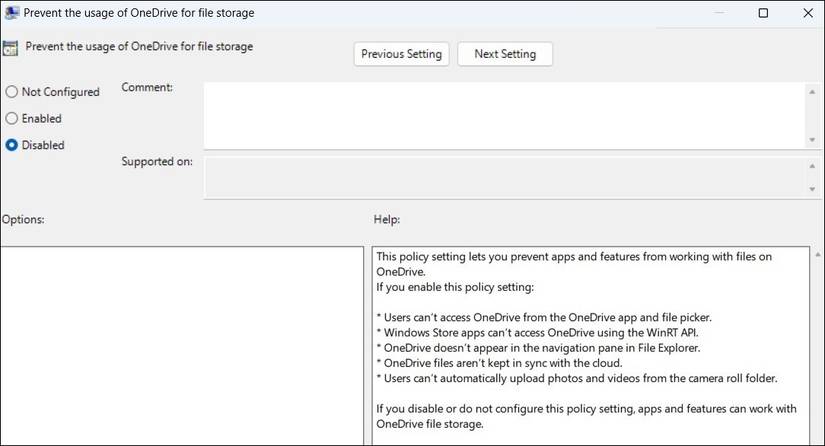
Task: Click inside the empty Options pane
Action: pos(181,345)
